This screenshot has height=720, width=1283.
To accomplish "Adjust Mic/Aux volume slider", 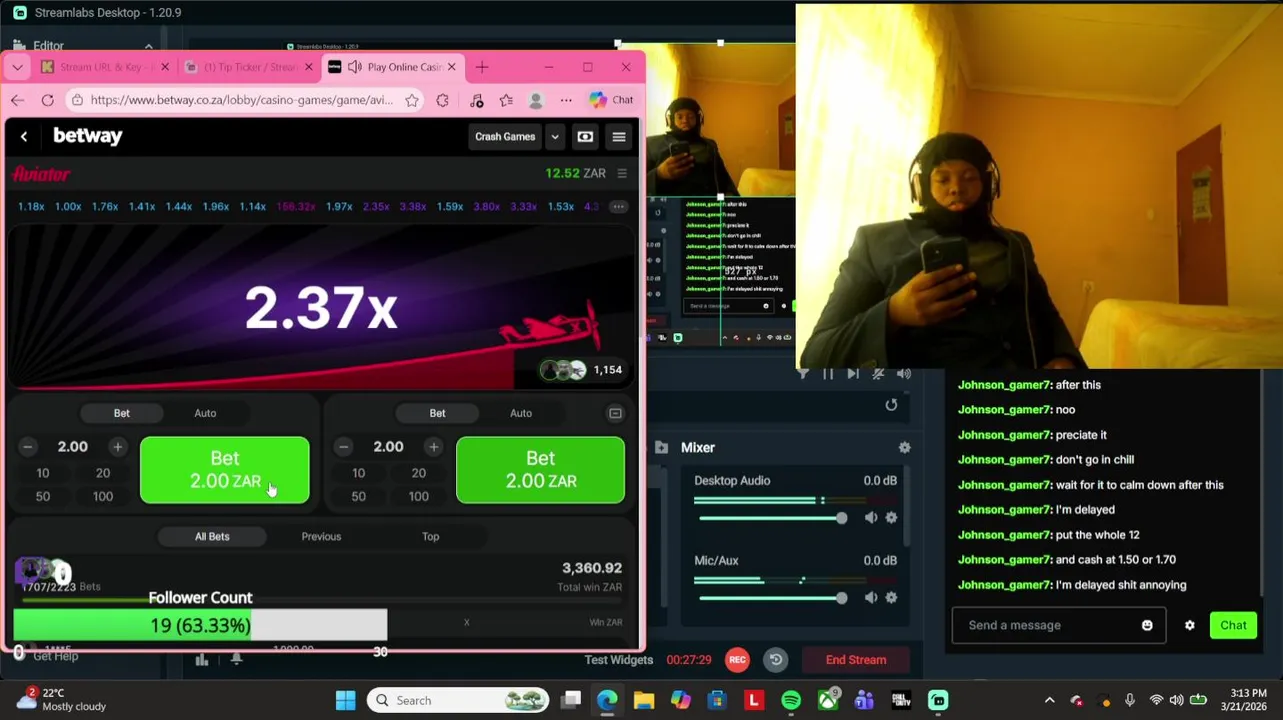I will [841, 598].
